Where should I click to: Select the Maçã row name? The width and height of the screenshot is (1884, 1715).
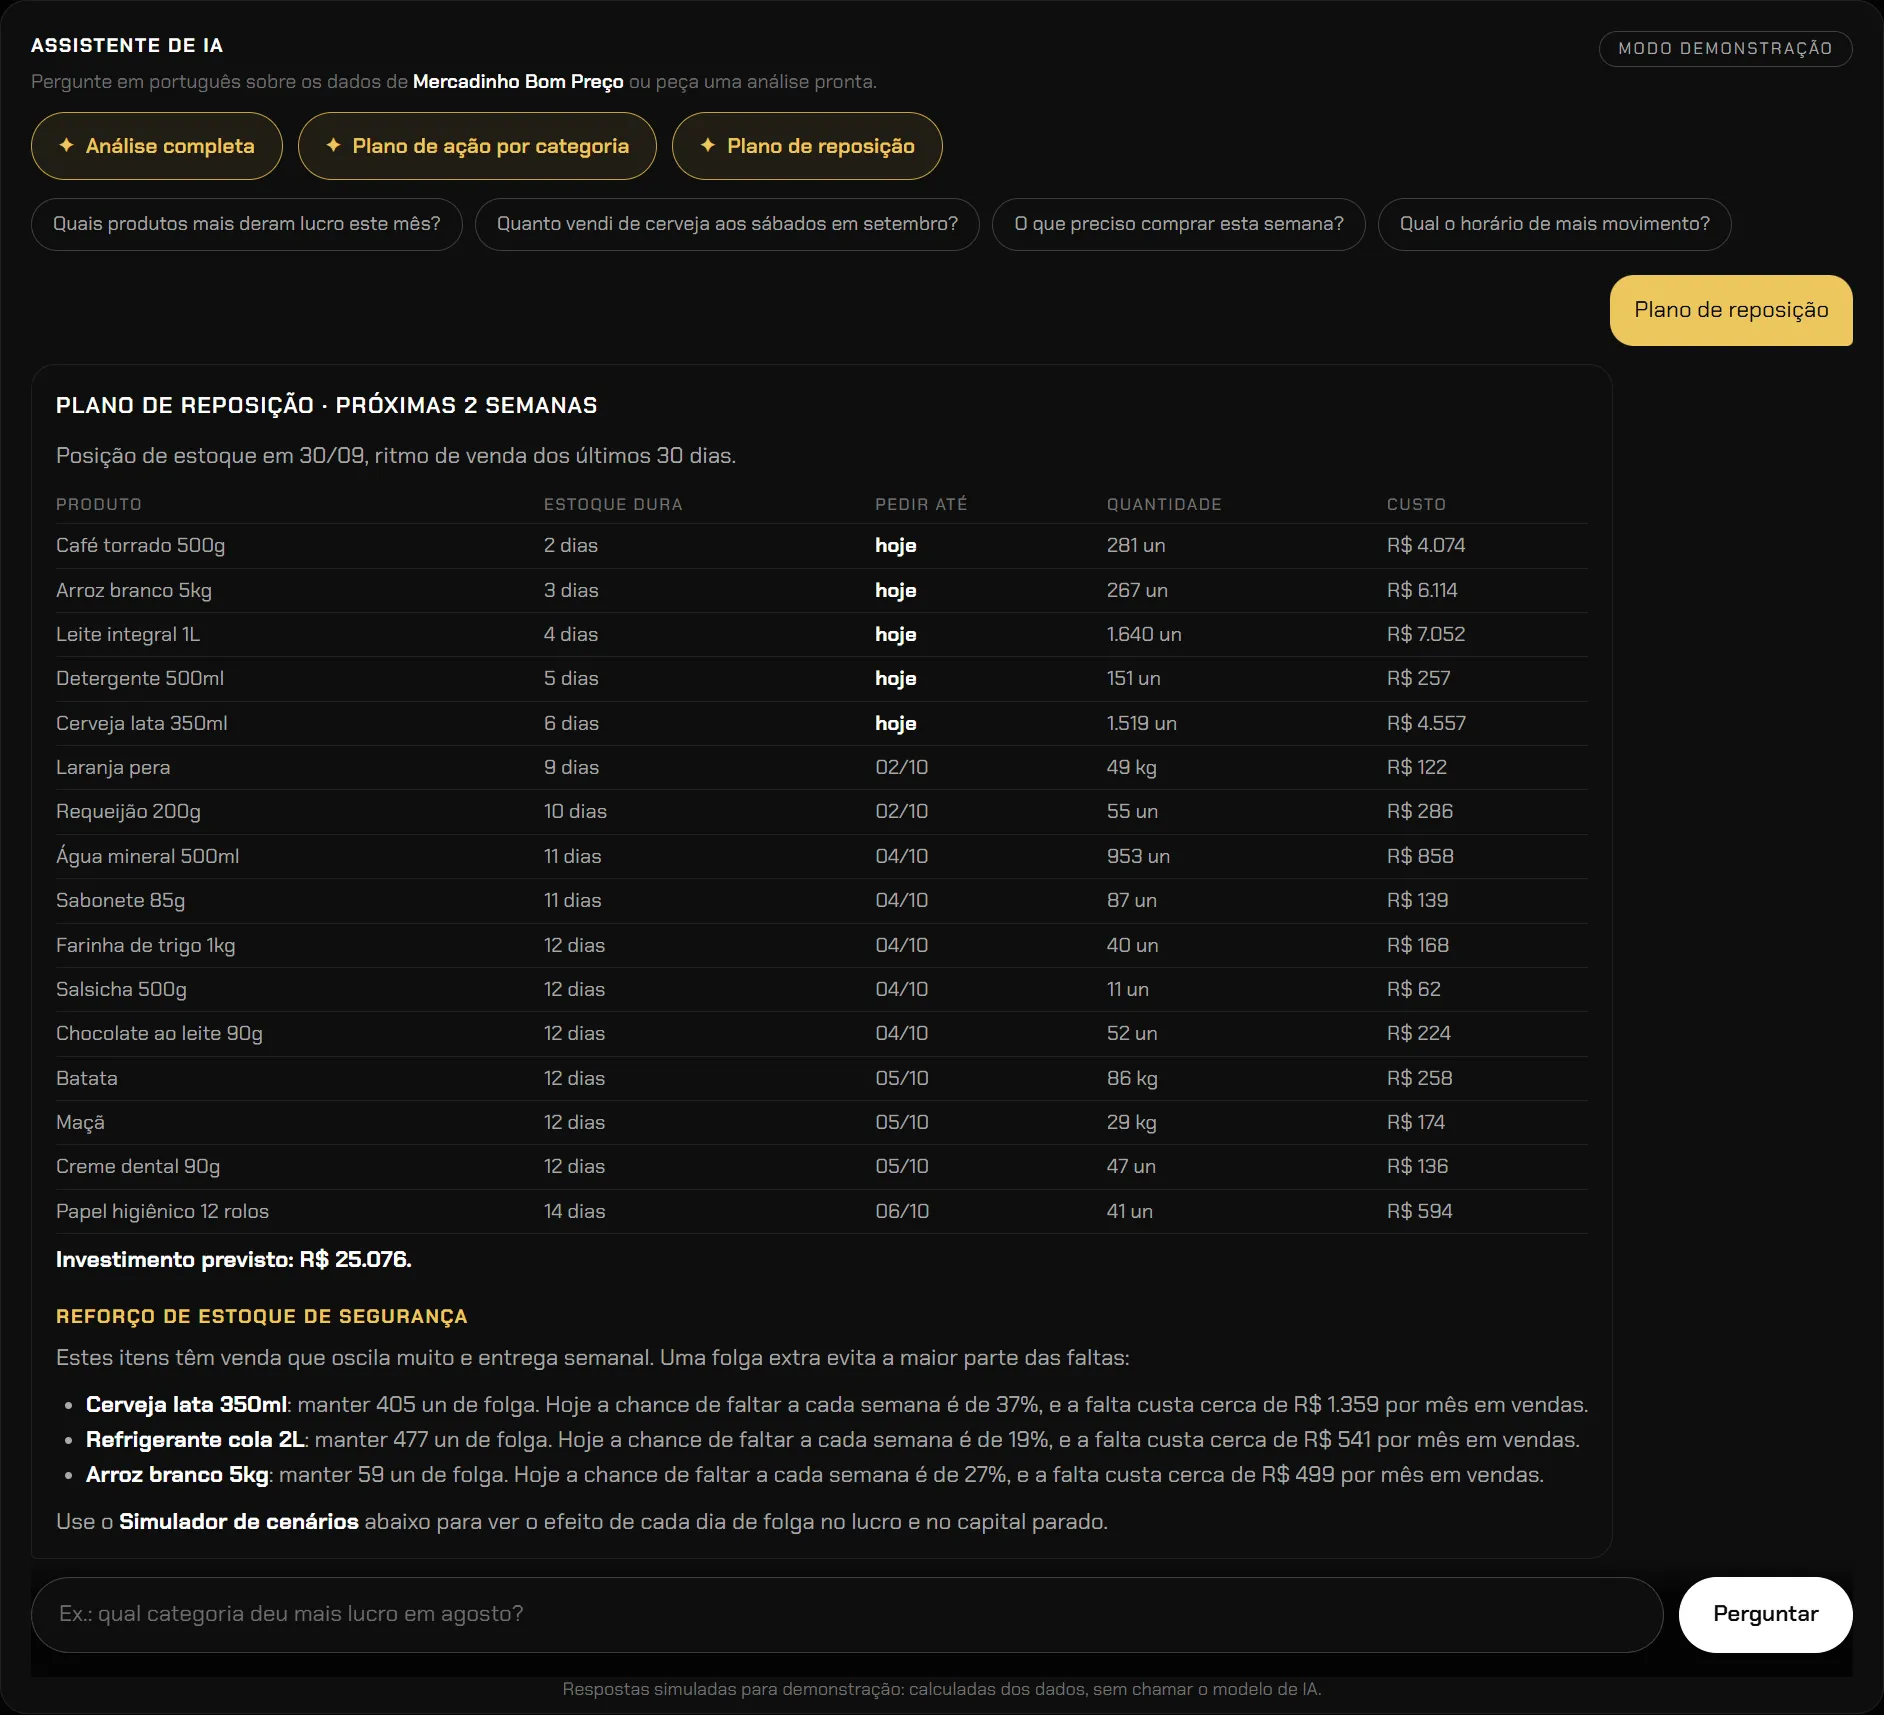(x=80, y=1122)
